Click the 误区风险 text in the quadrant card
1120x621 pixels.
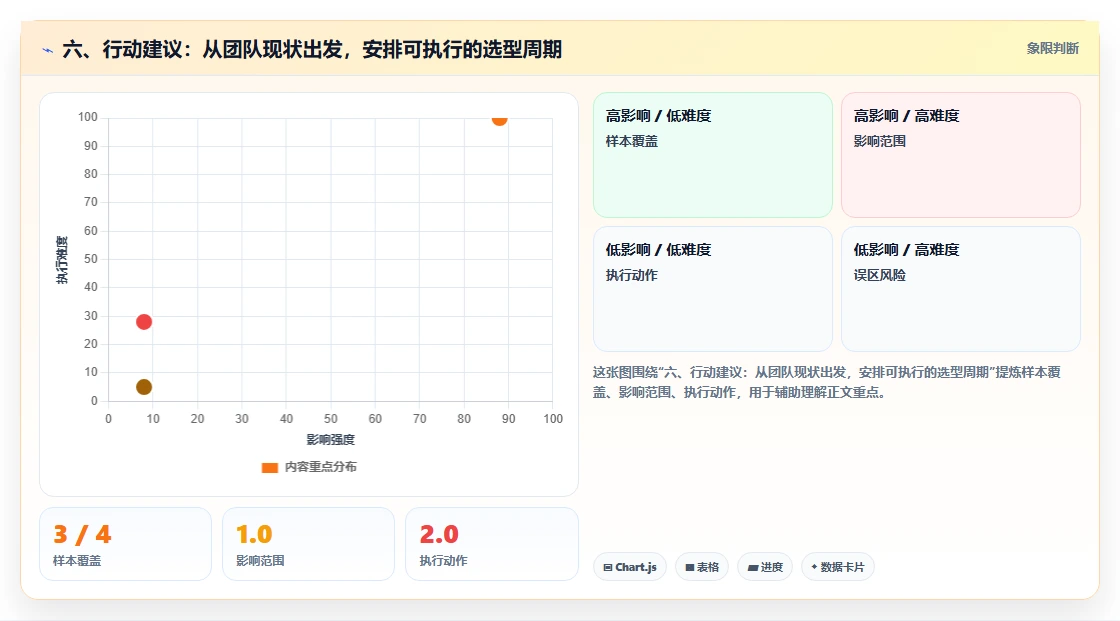click(x=879, y=275)
